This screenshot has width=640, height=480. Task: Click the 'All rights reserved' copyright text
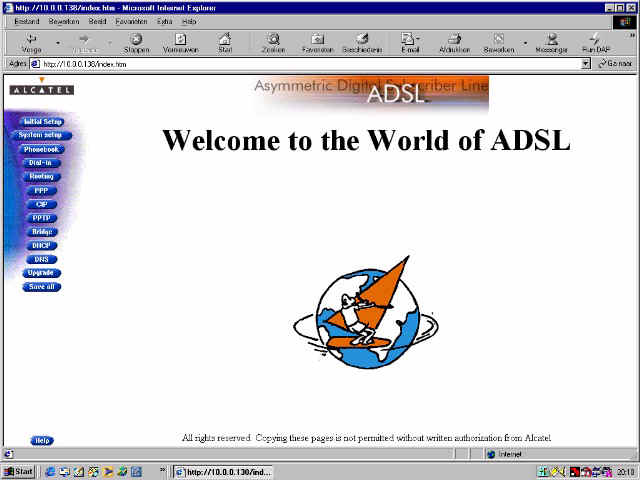pos(366,438)
